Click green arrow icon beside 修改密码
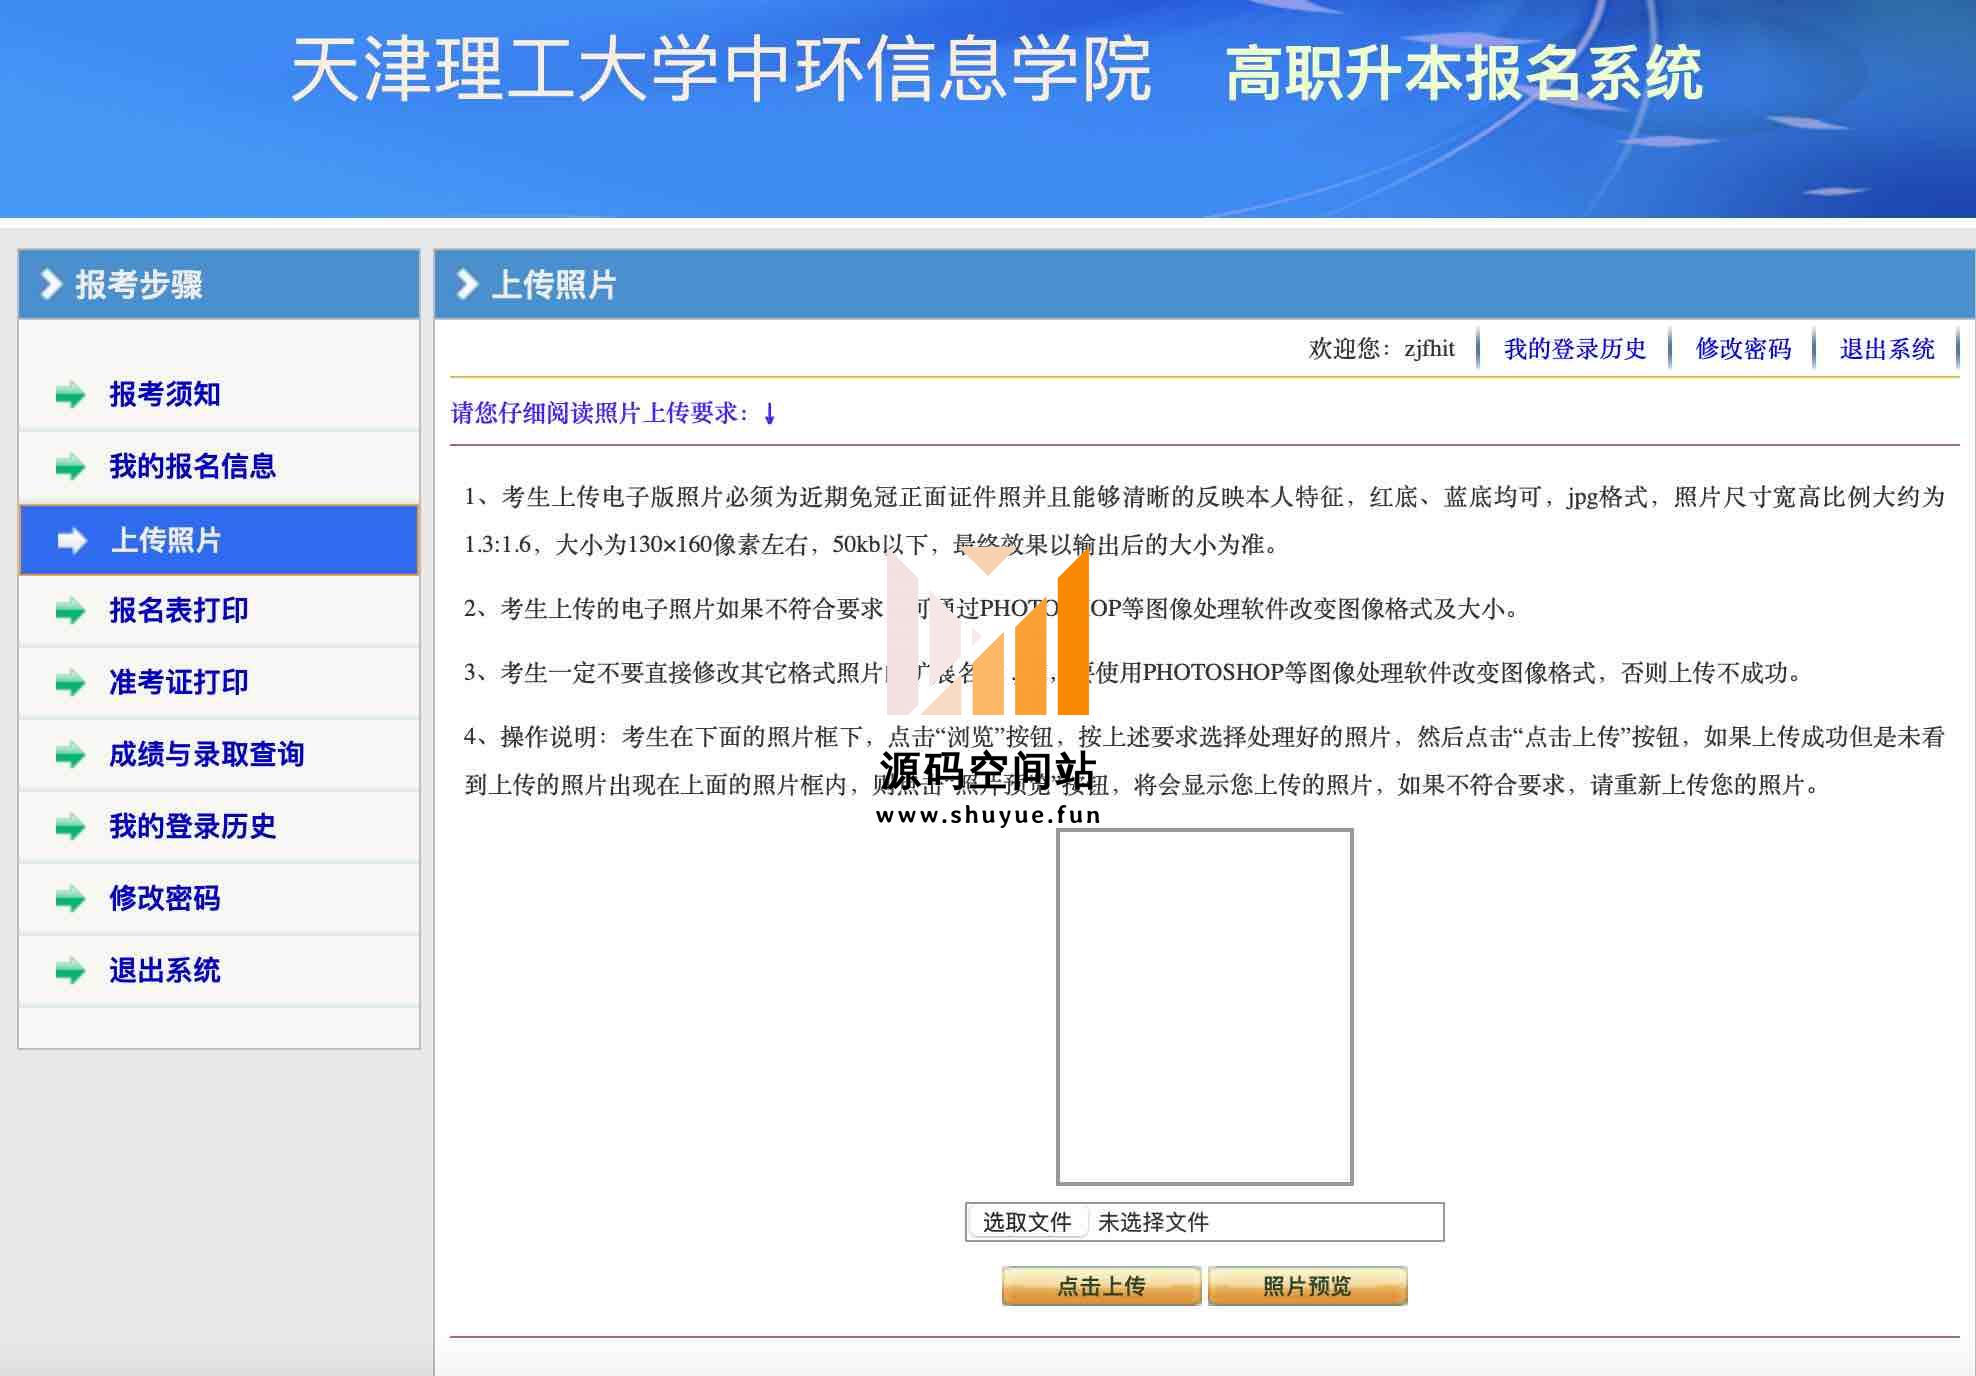1976x1376 pixels. pos(70,899)
